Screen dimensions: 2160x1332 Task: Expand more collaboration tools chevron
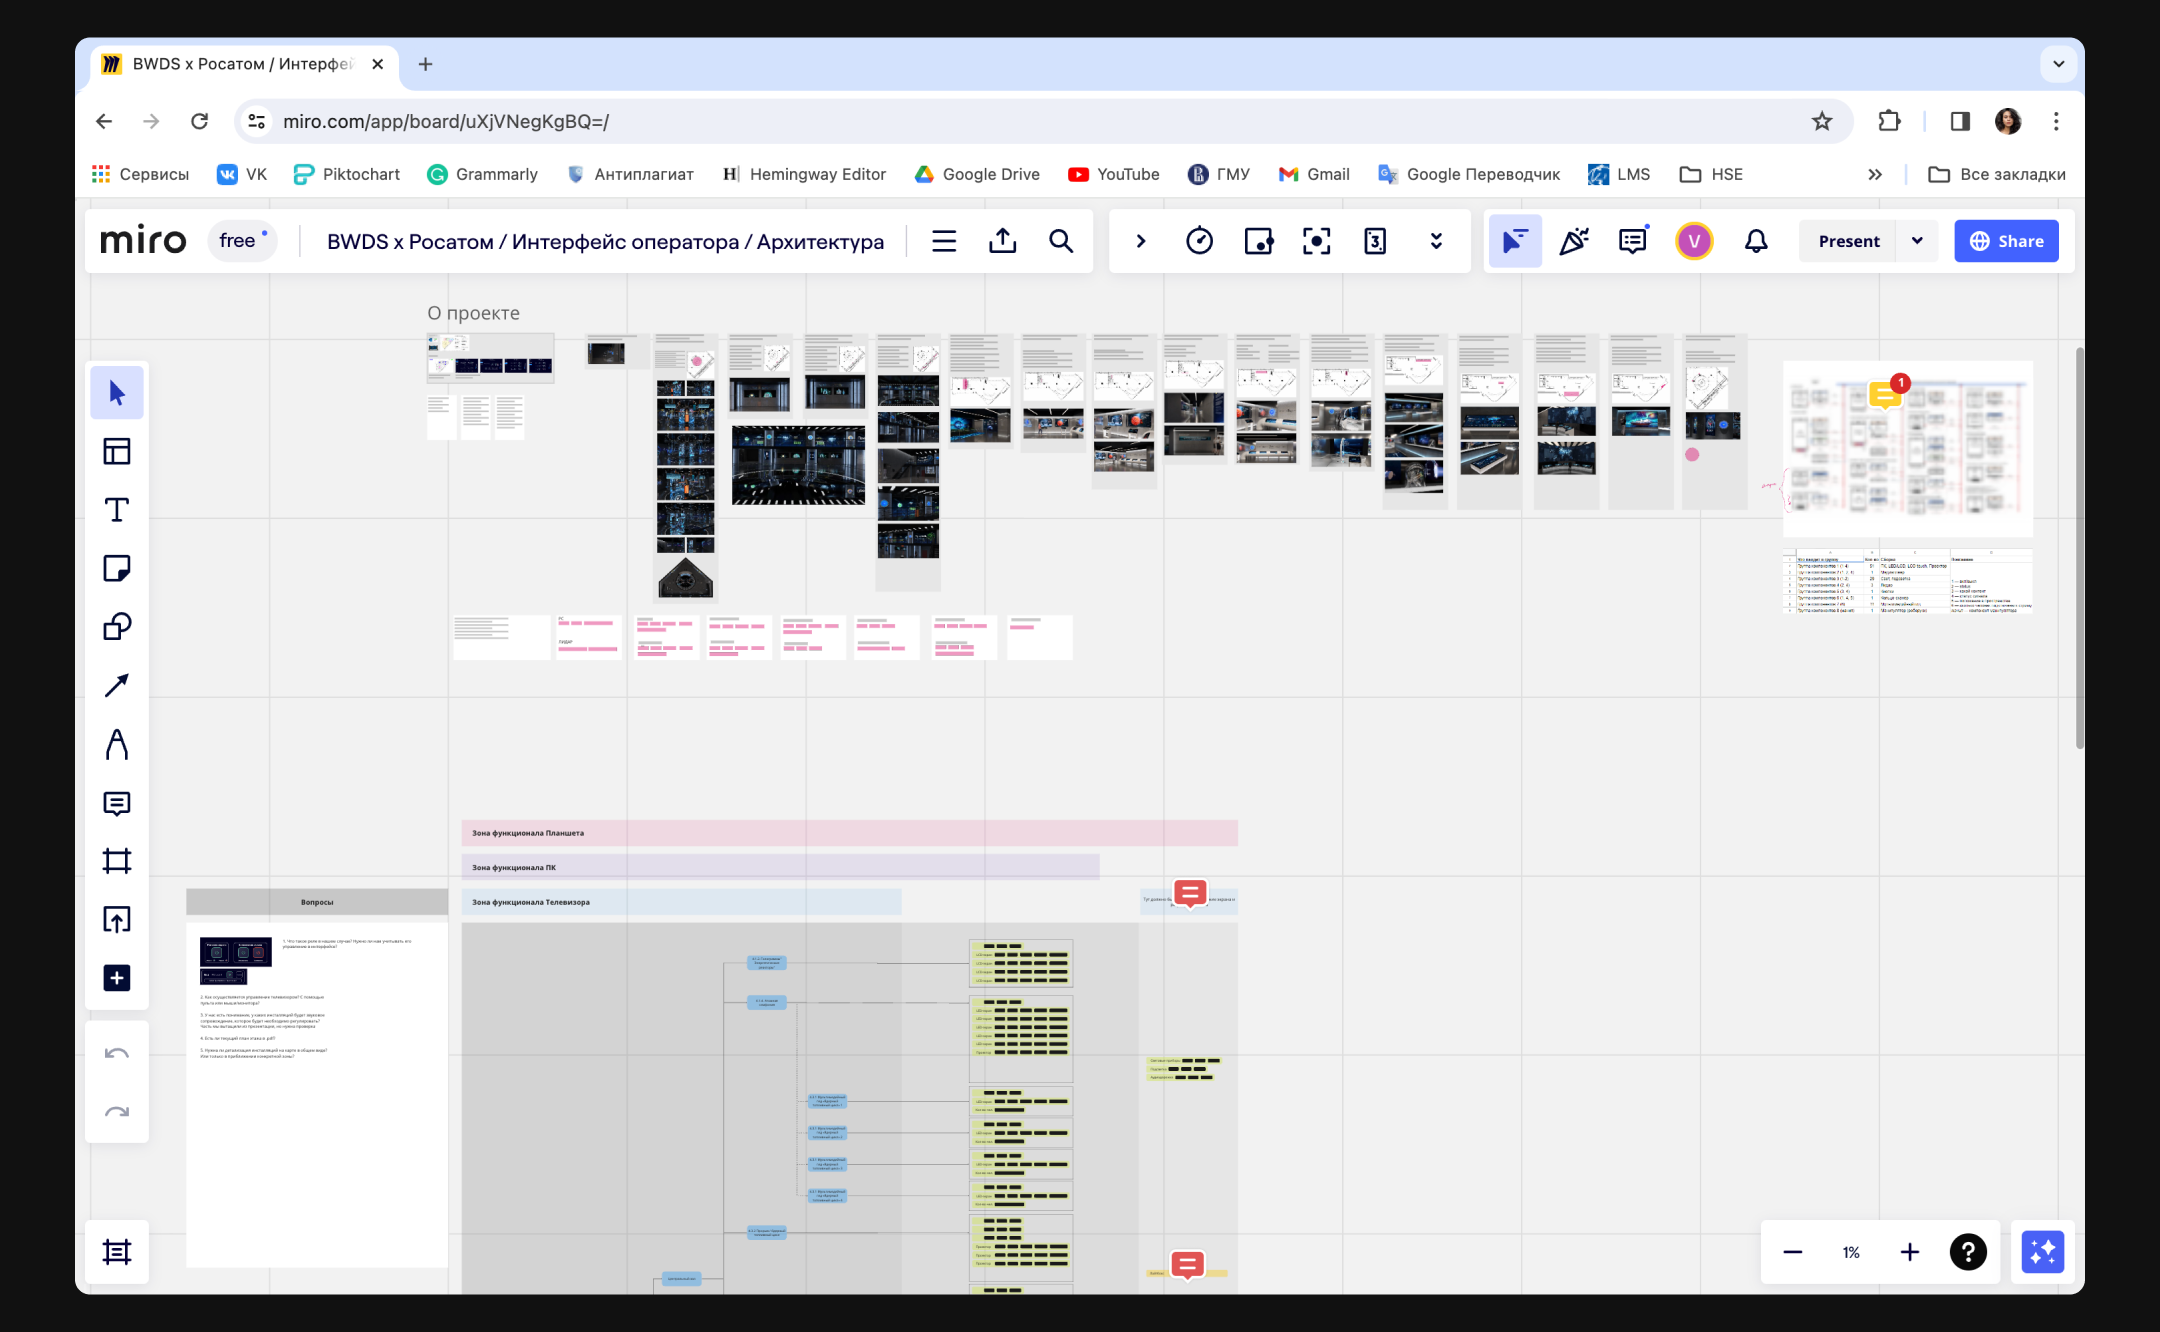click(1436, 241)
